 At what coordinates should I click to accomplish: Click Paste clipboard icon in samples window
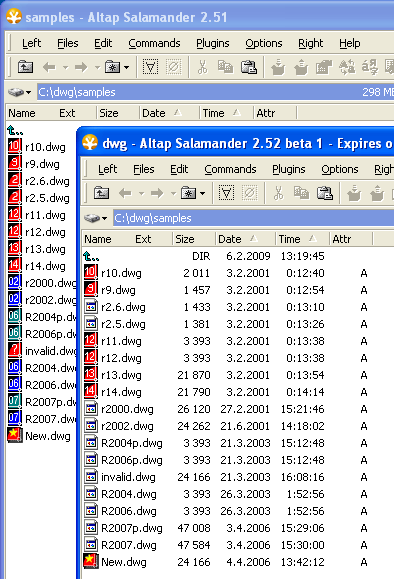(249, 67)
